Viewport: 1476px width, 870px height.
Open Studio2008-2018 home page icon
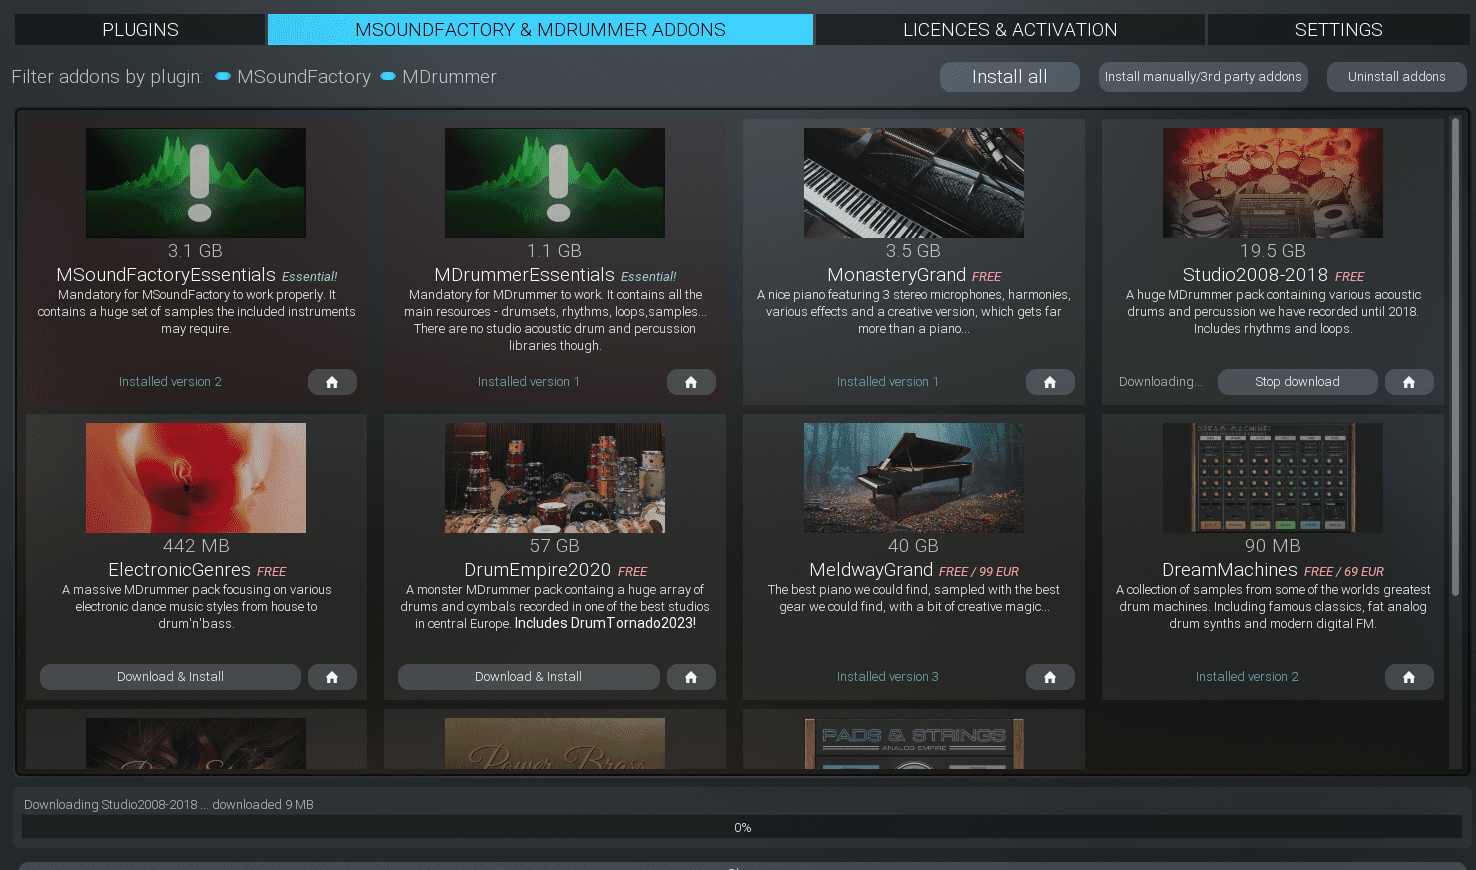click(x=1409, y=382)
